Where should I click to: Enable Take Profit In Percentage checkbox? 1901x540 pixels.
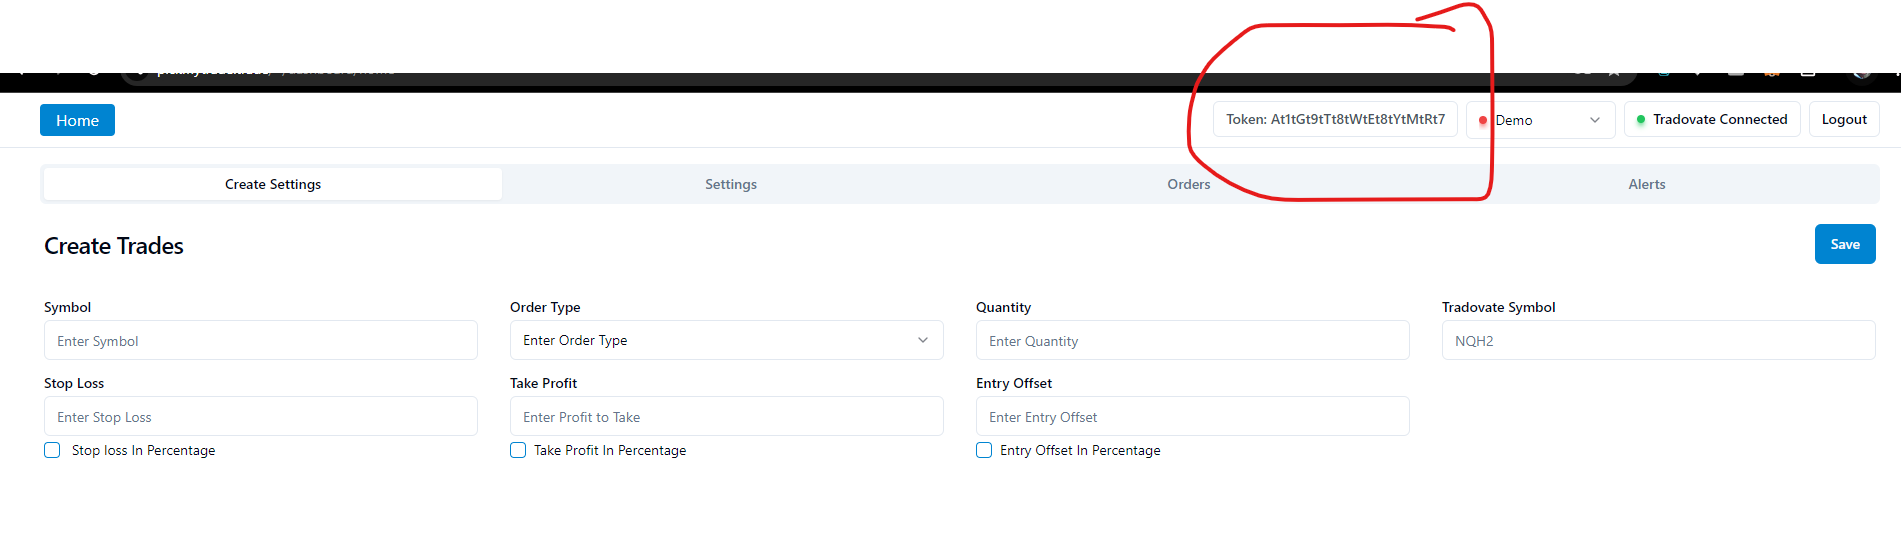pos(518,450)
